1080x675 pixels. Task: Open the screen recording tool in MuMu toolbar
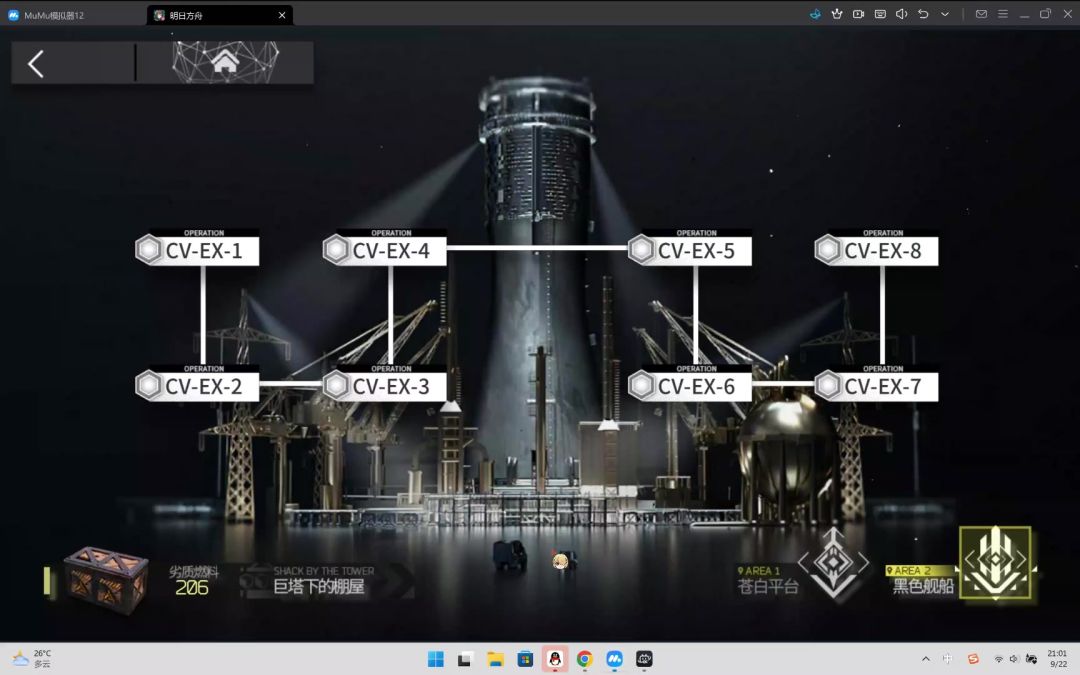pyautogui.click(x=858, y=14)
